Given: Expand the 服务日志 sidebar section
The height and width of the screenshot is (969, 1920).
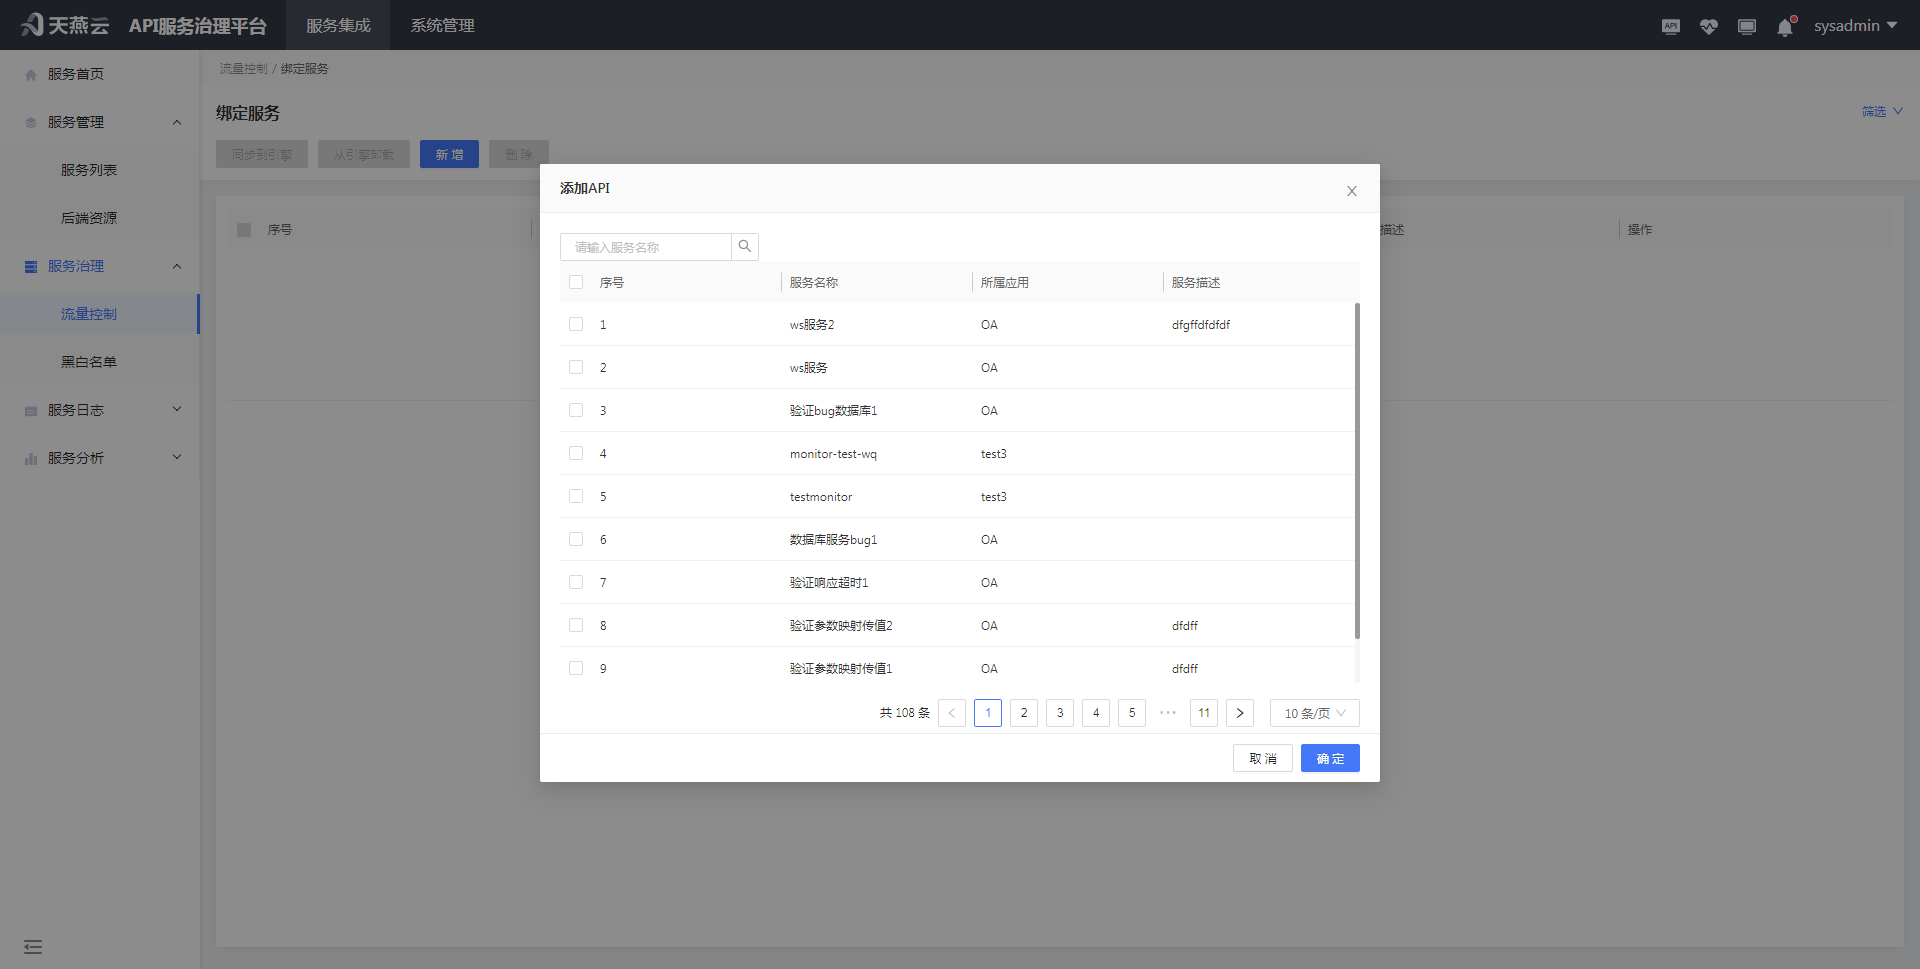Looking at the screenshot, I should pos(176,409).
